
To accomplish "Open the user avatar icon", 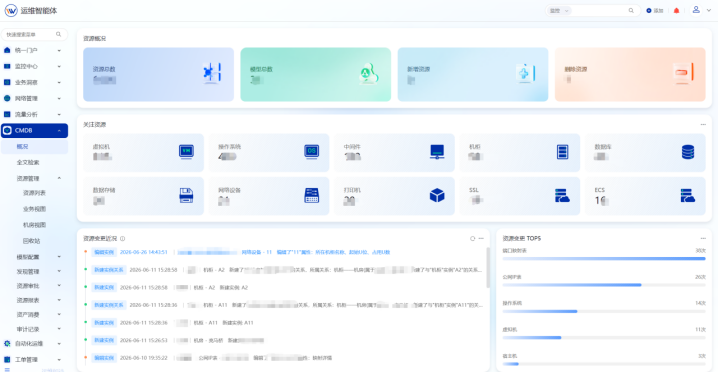I will [696, 10].
